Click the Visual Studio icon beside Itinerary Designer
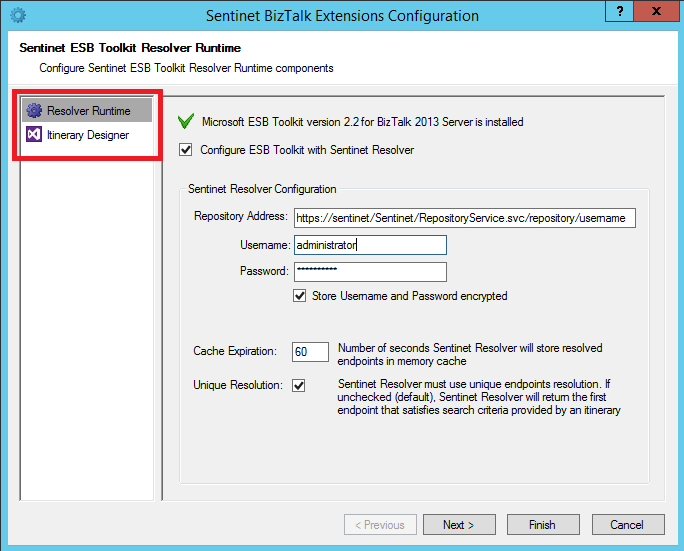Viewport: 684px width, 551px height. (x=34, y=135)
